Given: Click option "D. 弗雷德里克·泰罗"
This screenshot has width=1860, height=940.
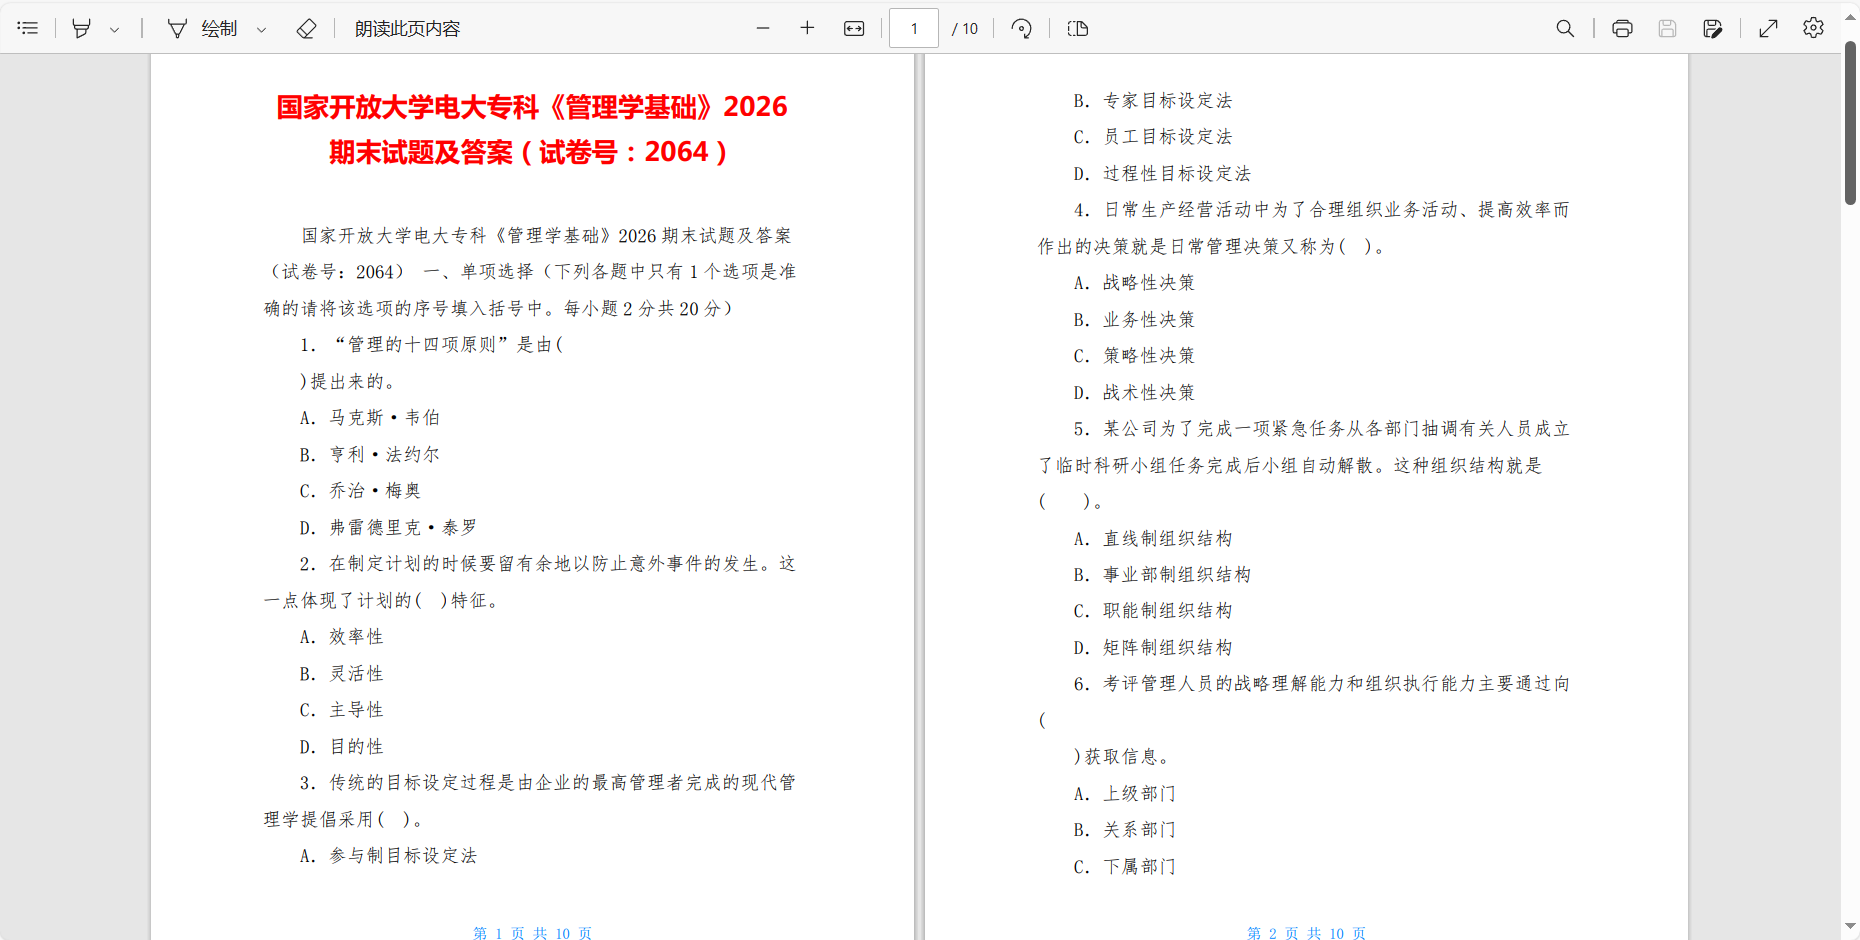Looking at the screenshot, I should [388, 528].
